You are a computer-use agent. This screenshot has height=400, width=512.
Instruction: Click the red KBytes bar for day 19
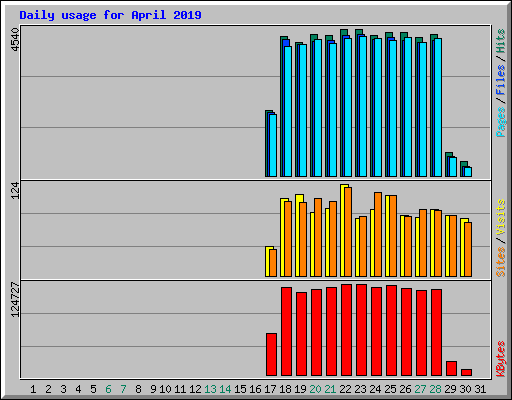pyautogui.click(x=301, y=334)
